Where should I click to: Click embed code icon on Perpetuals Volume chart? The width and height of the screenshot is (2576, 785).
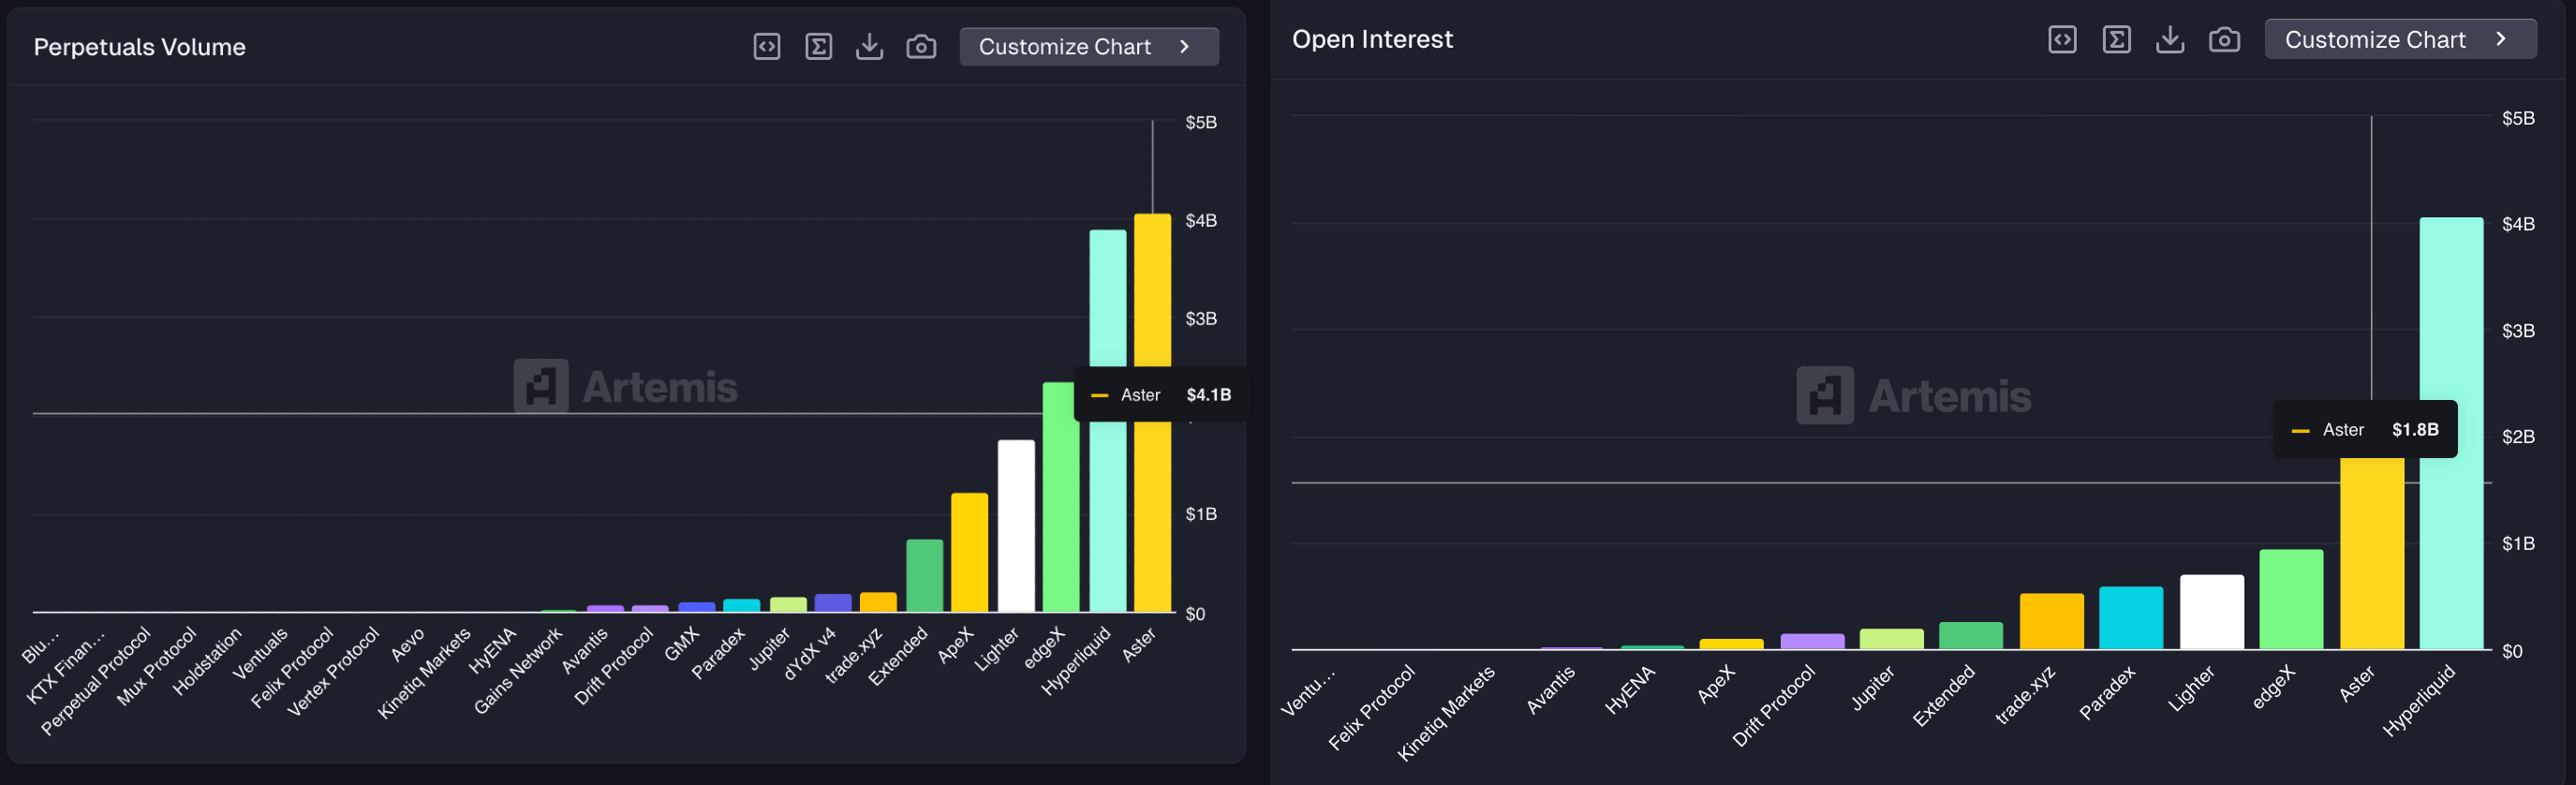pyautogui.click(x=766, y=47)
